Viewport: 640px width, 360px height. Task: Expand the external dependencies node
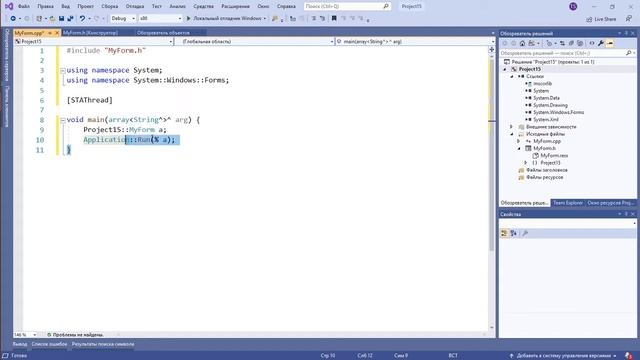click(512, 127)
